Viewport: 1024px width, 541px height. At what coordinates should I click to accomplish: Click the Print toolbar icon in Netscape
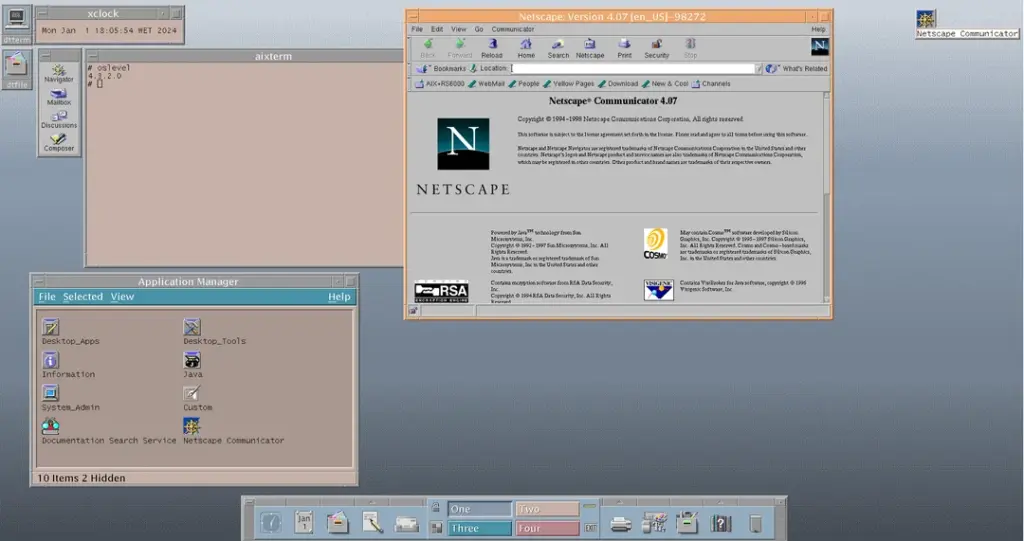point(624,48)
